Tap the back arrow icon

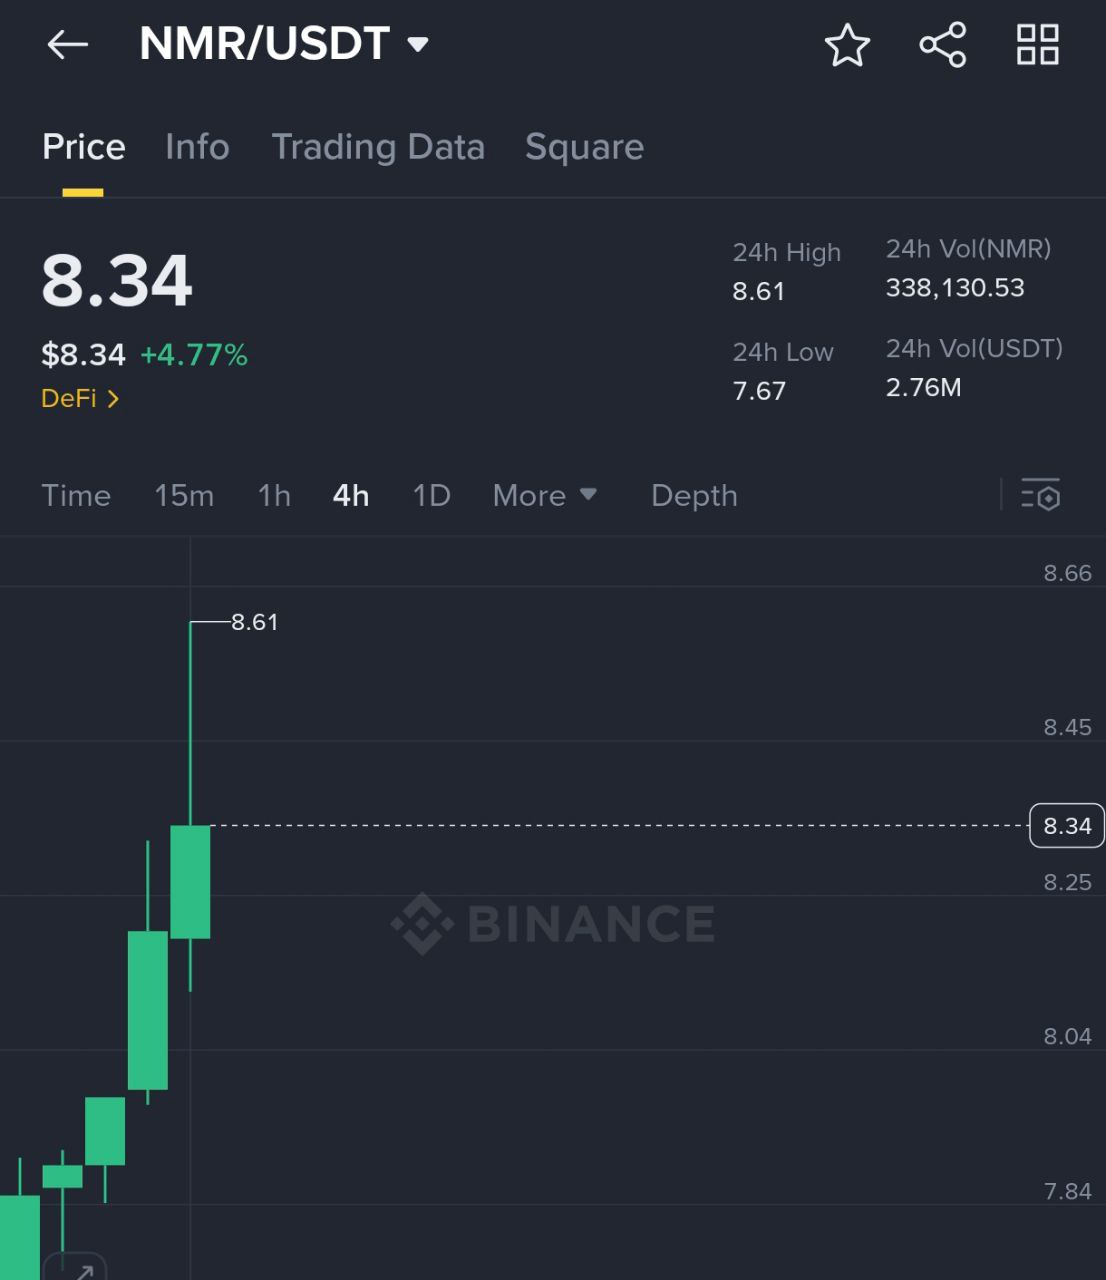(68, 44)
